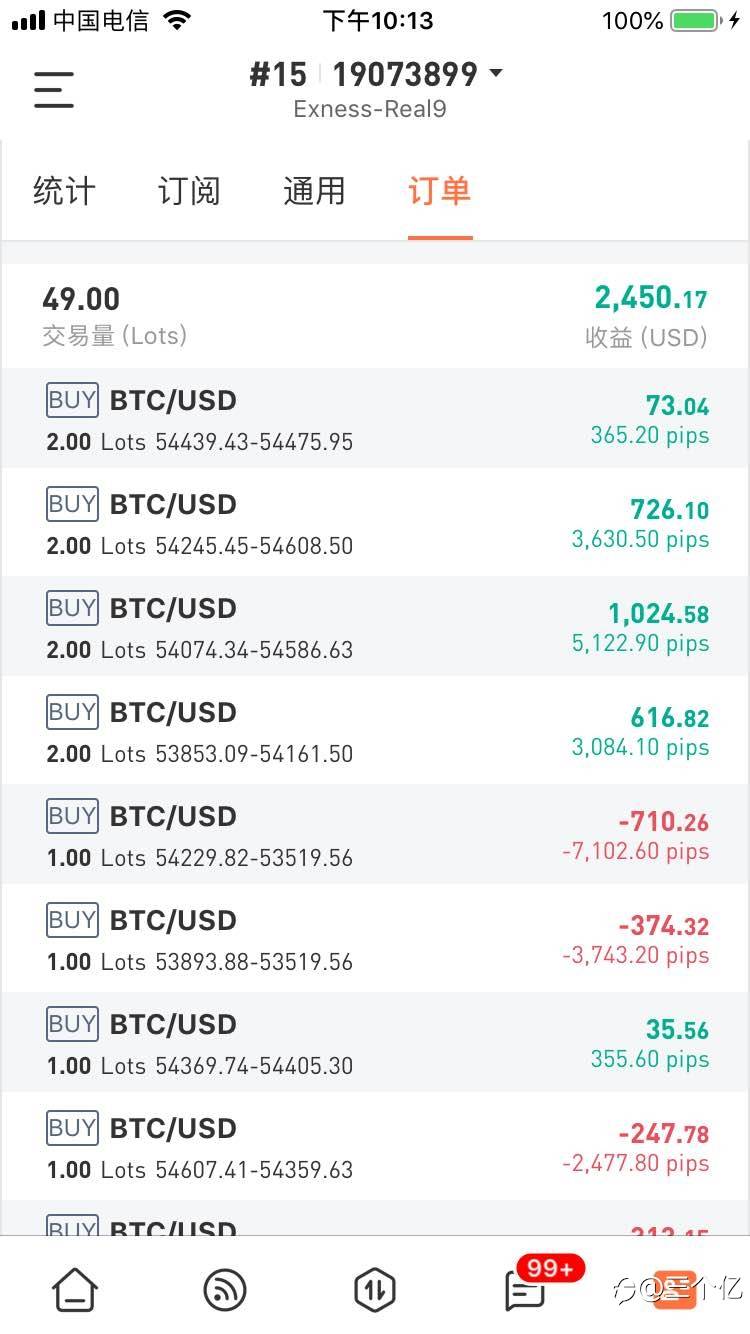The width and height of the screenshot is (750, 1334).
Task: Switch to the 订阅 tab
Action: pos(189,191)
